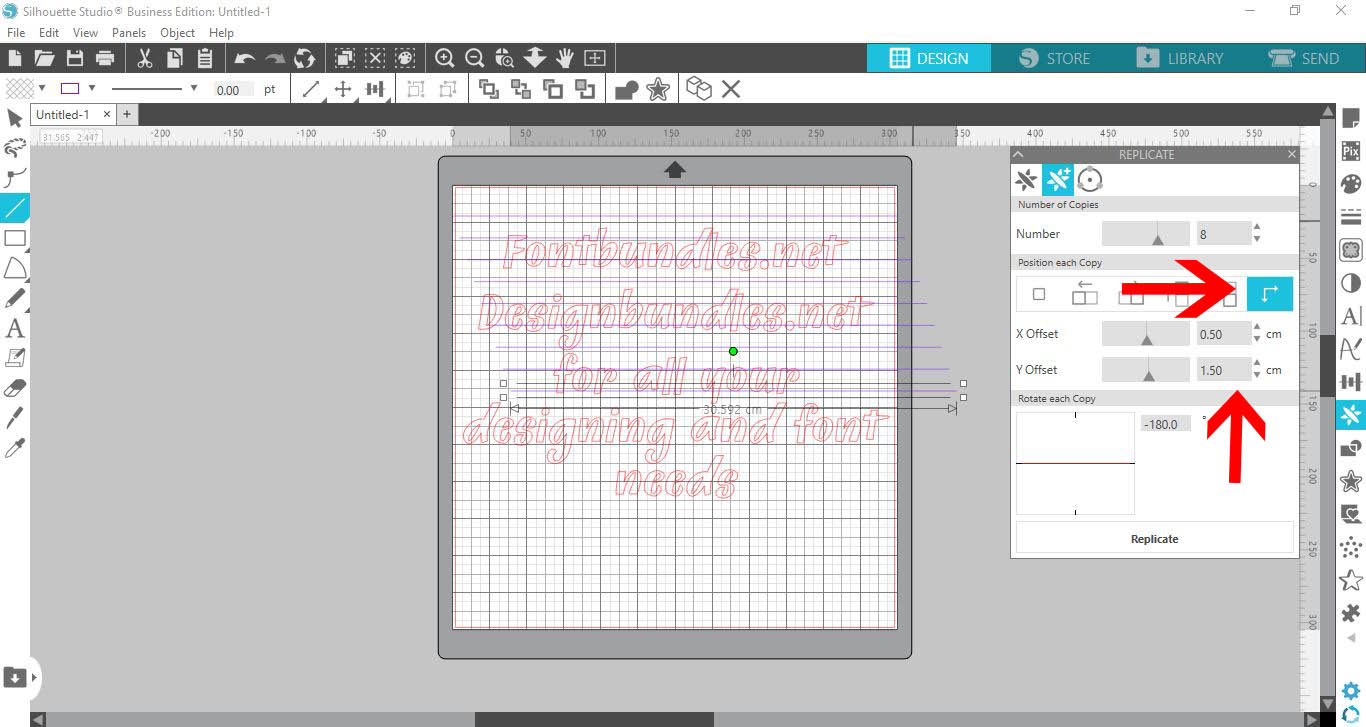Create a new document with the New icon
The width and height of the screenshot is (1366, 727).
tap(15, 58)
